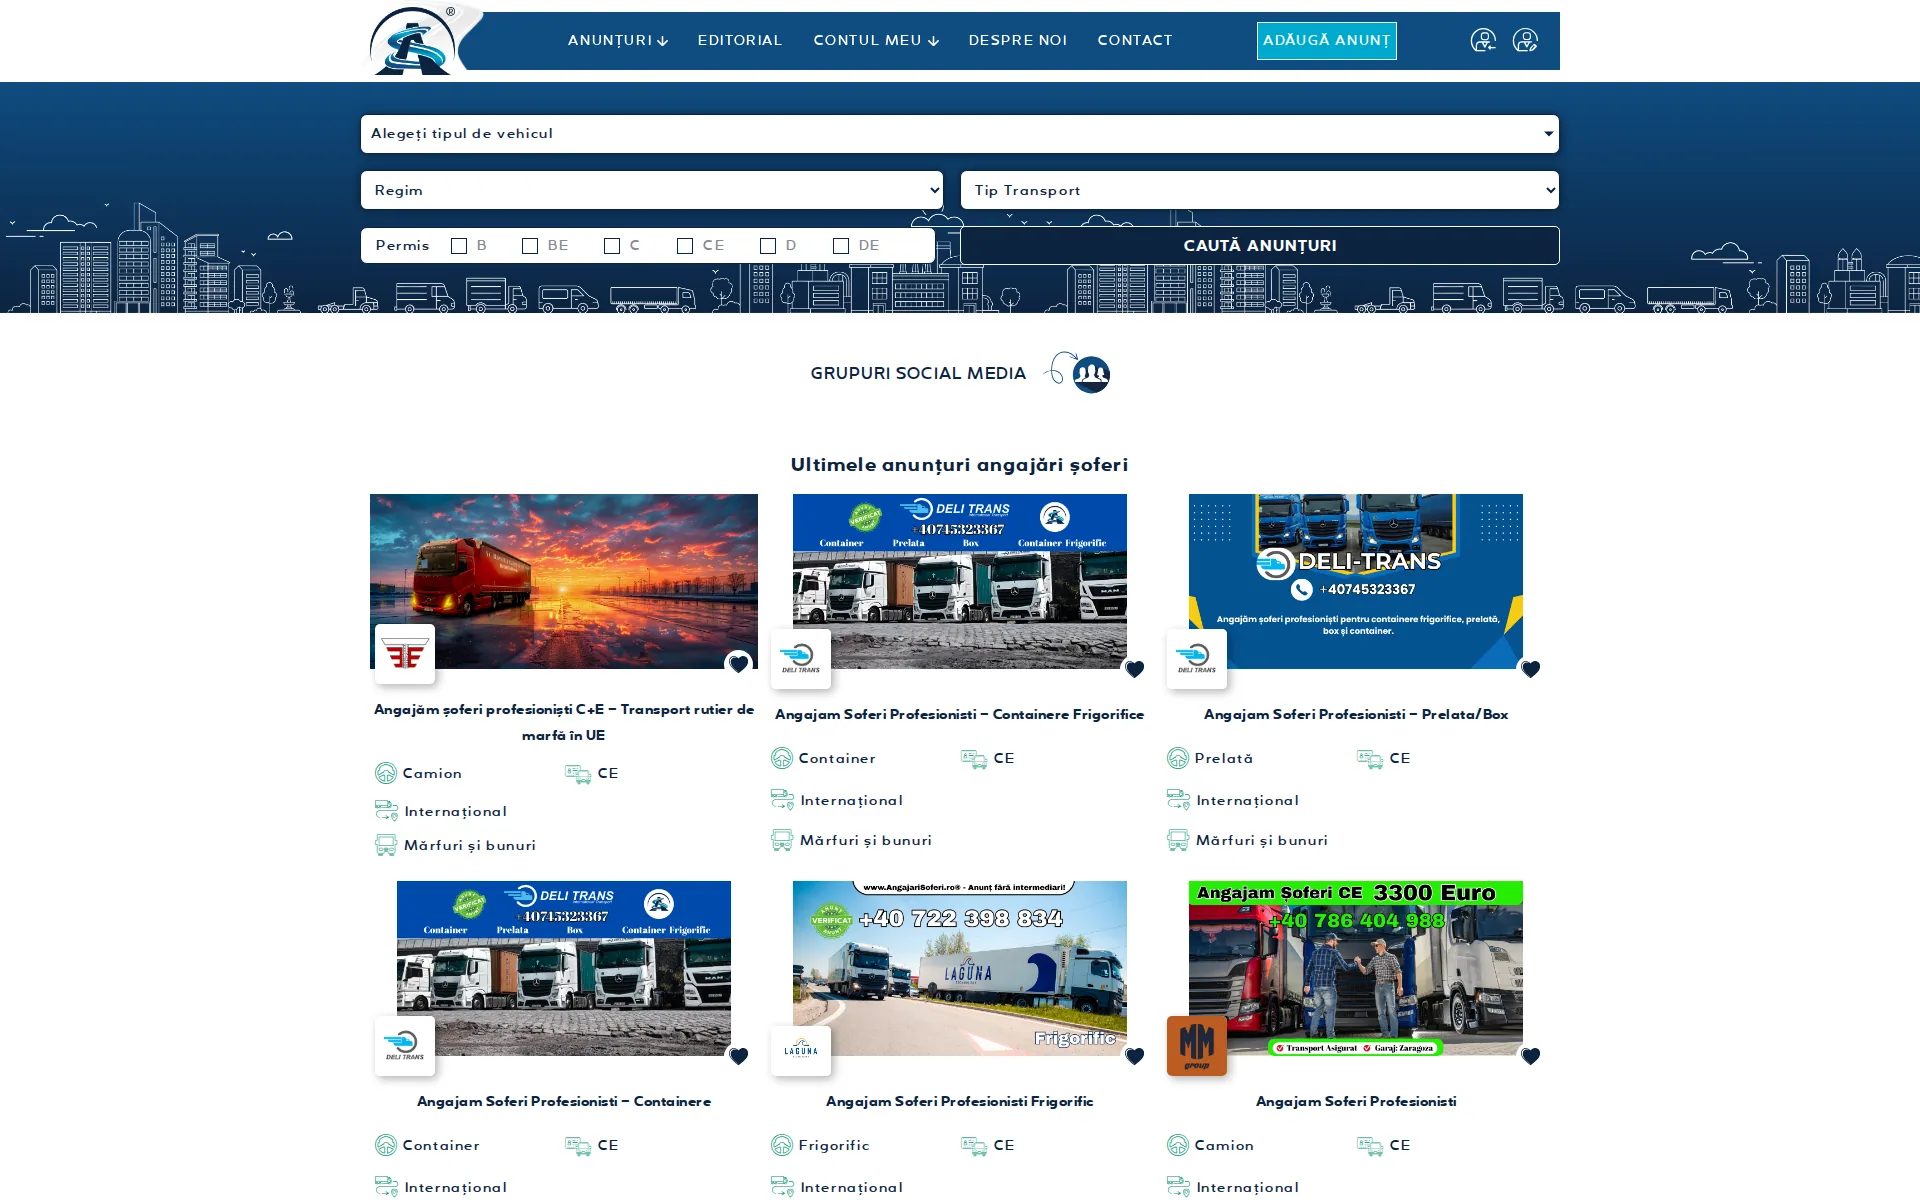Open 'Prelata/Box' listing title
1920x1200 pixels.
coord(1356,715)
